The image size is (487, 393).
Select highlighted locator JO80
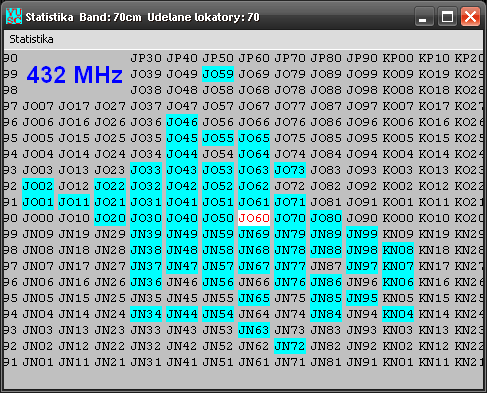pyautogui.click(x=326, y=218)
